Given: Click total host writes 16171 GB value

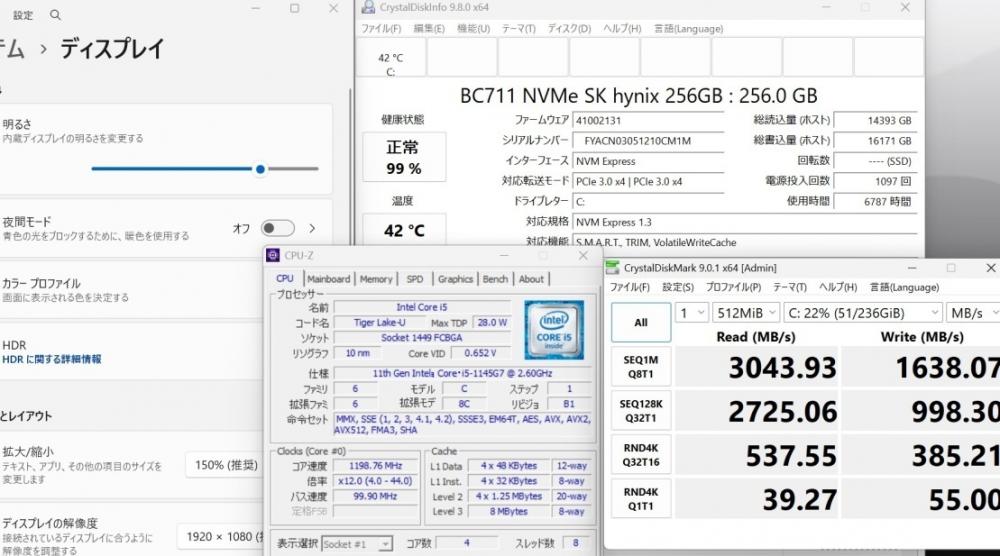Looking at the screenshot, I should pos(875,141).
